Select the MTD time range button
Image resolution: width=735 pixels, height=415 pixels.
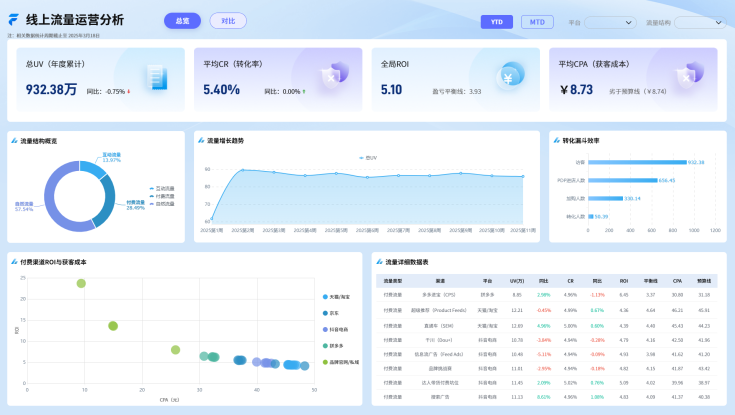(x=537, y=22)
